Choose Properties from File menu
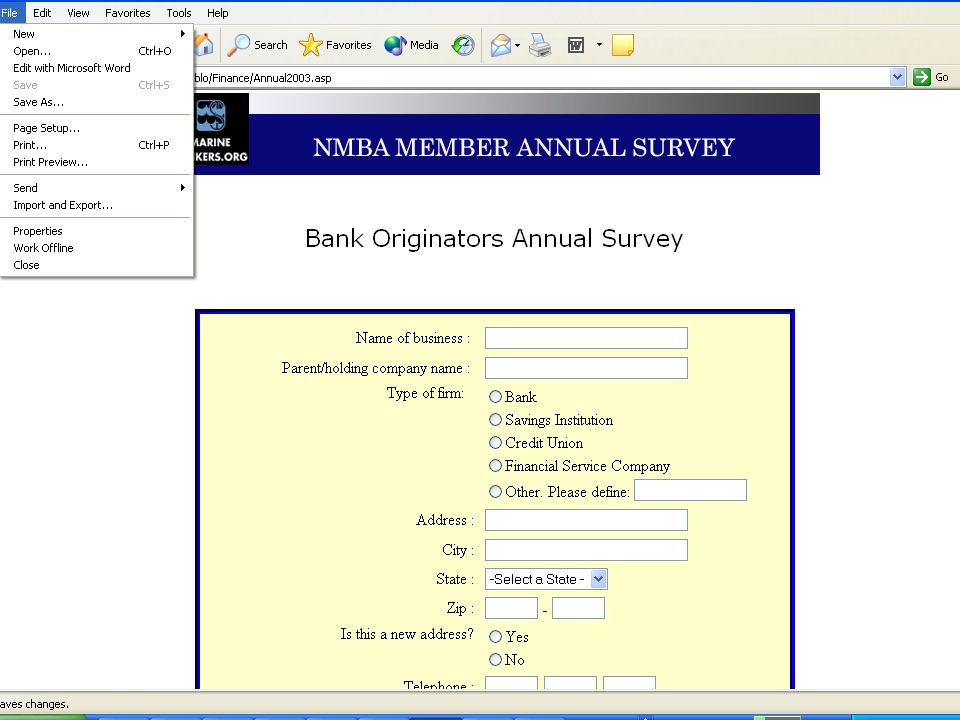Screen dimensions: 960x720 click(x=98, y=231)
